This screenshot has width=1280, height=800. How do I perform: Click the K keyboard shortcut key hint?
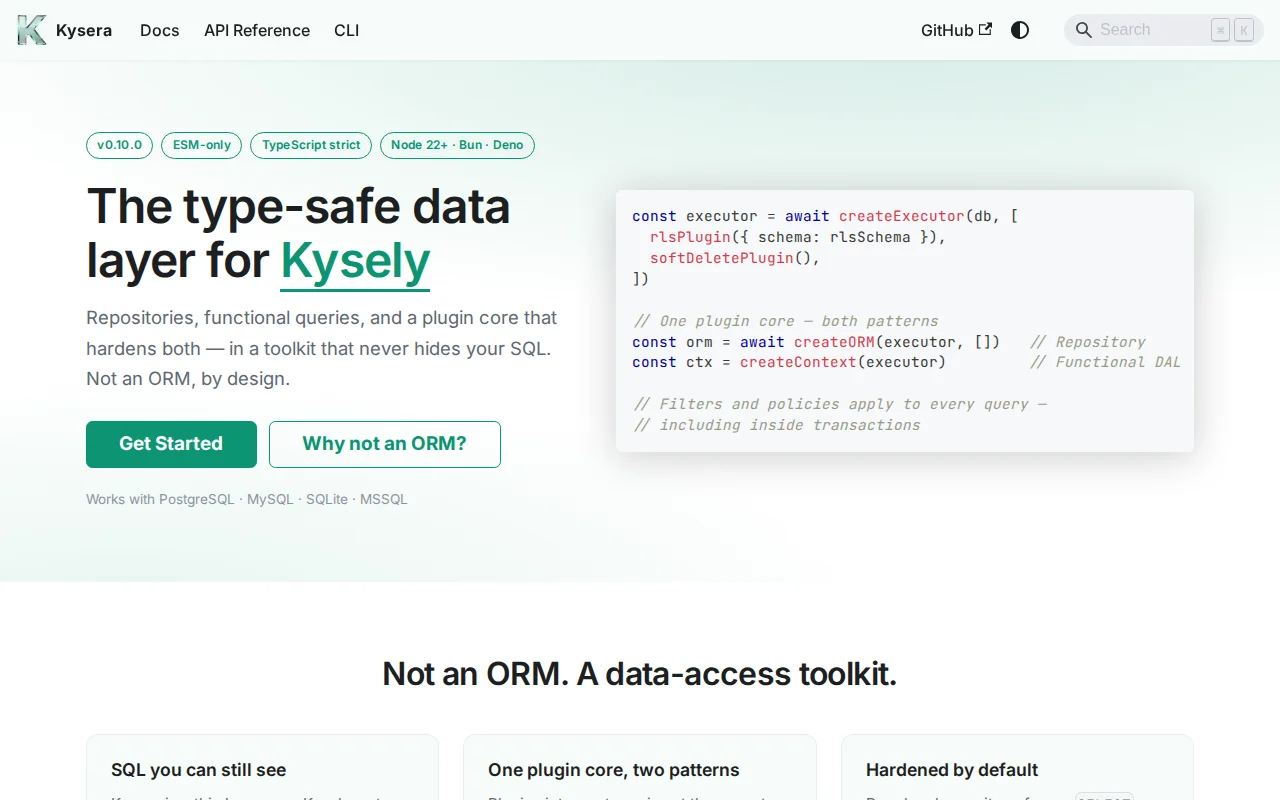1244,30
